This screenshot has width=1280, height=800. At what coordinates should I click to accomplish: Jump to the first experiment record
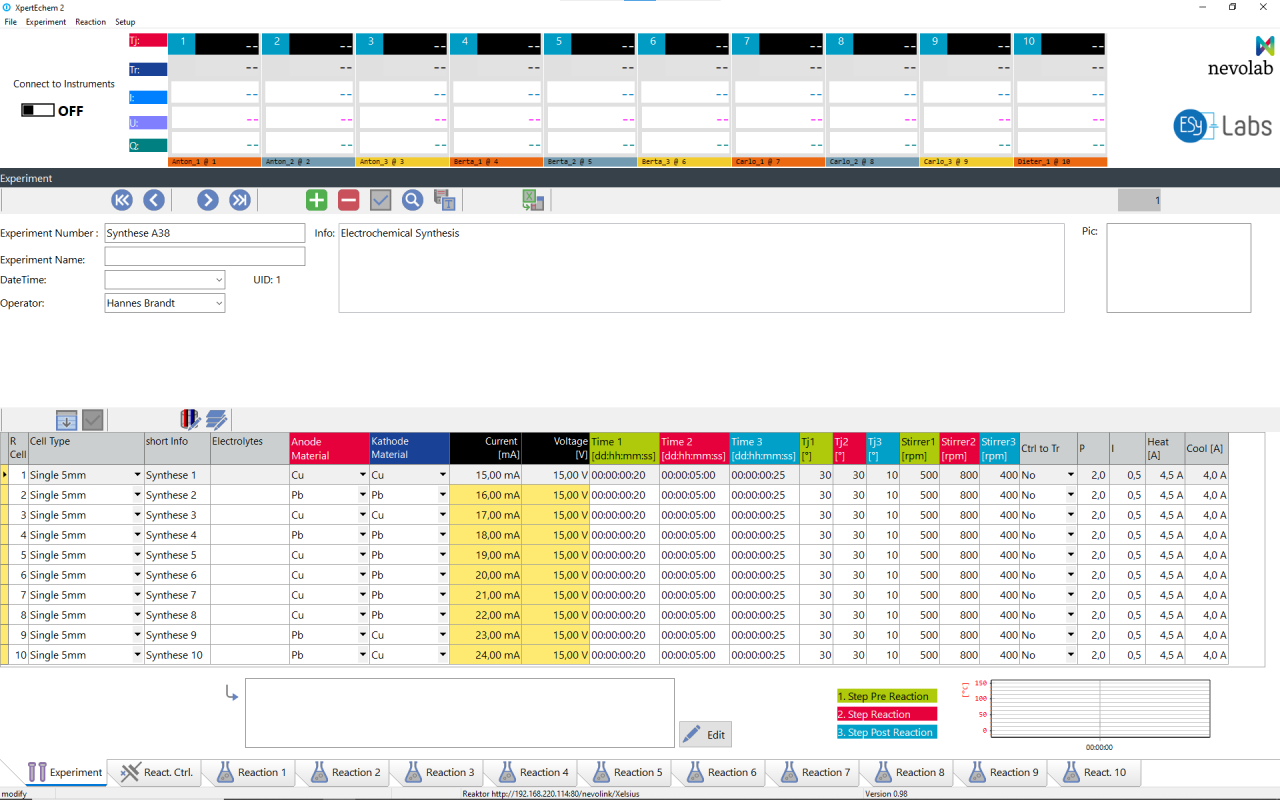tap(122, 200)
